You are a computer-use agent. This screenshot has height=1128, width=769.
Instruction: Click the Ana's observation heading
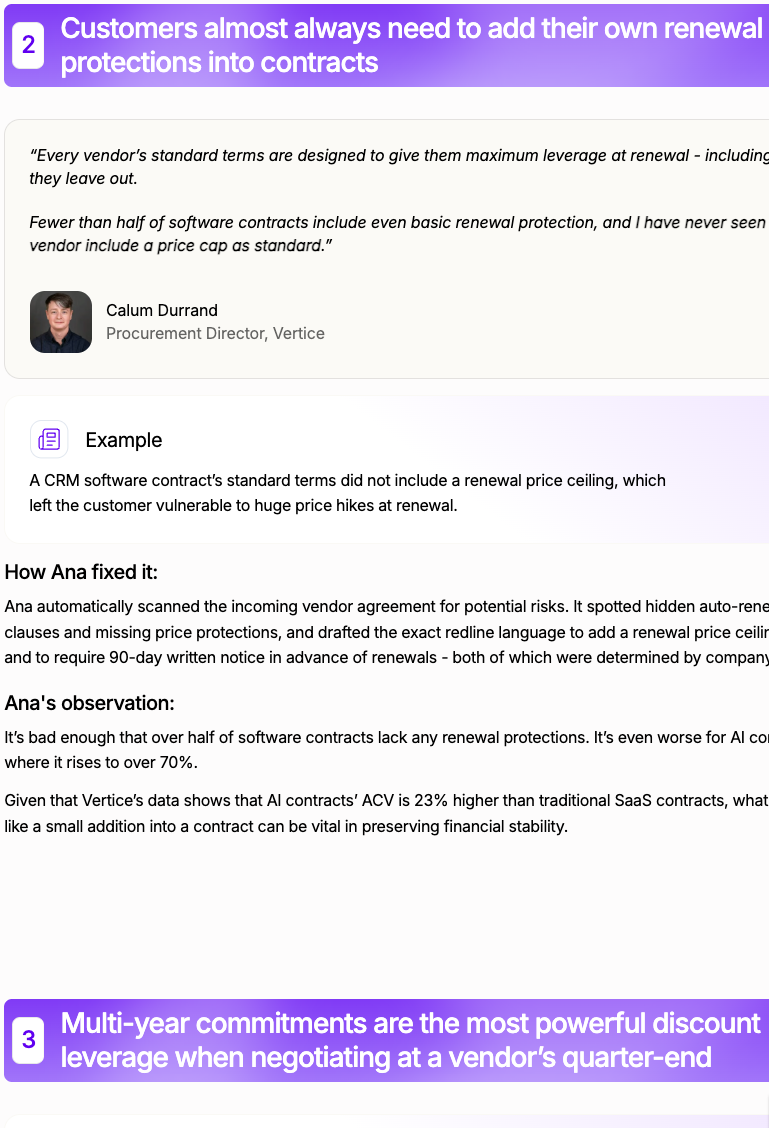click(x=89, y=703)
